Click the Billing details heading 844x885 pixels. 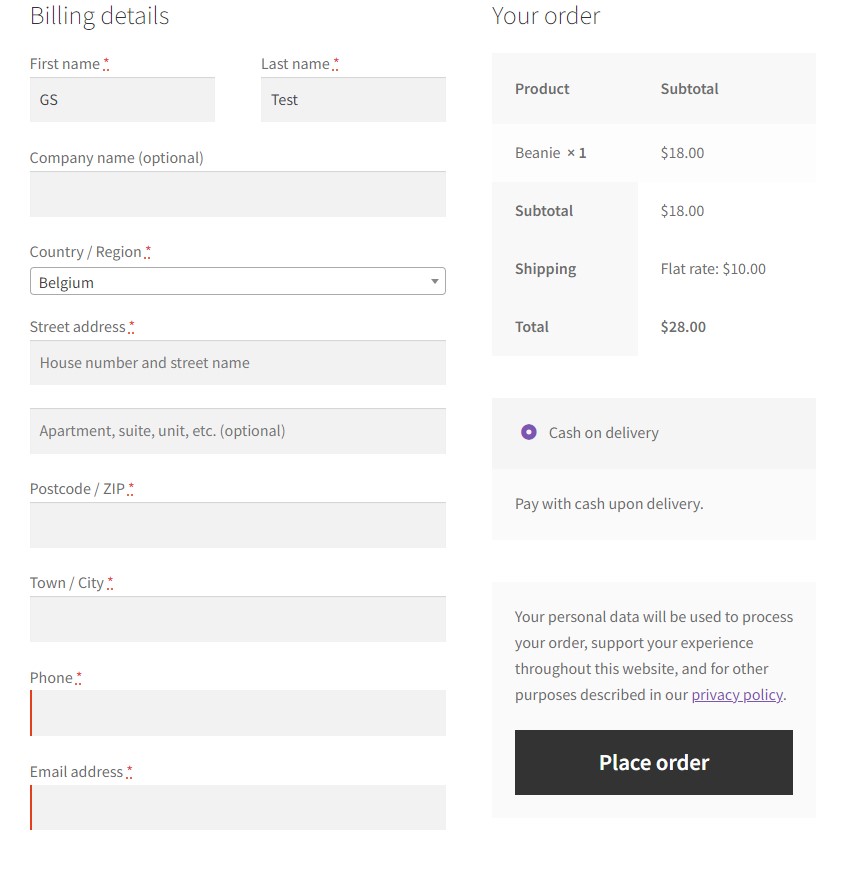click(x=99, y=16)
